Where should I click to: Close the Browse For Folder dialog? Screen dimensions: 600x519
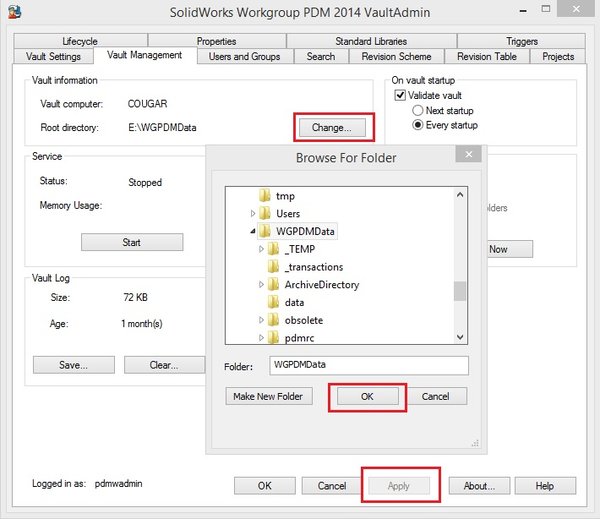(469, 154)
